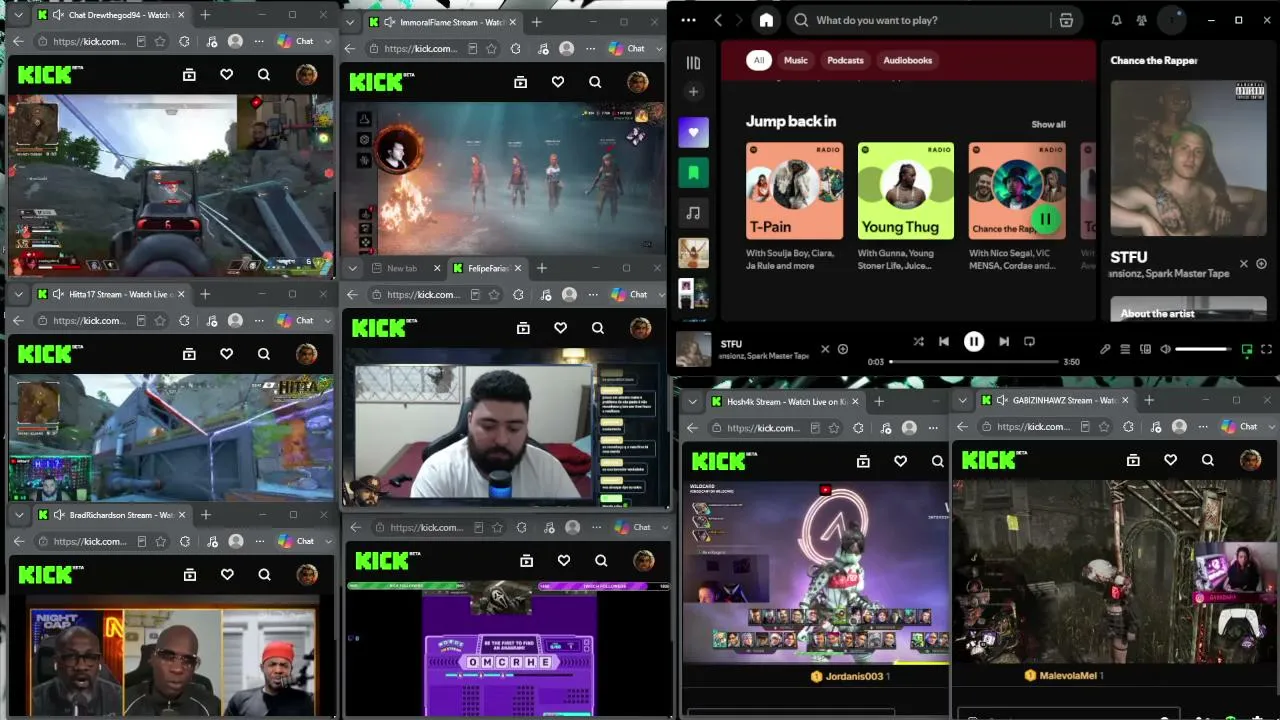The image size is (1280, 720).
Task: Go to Spotify Home
Action: (x=766, y=20)
